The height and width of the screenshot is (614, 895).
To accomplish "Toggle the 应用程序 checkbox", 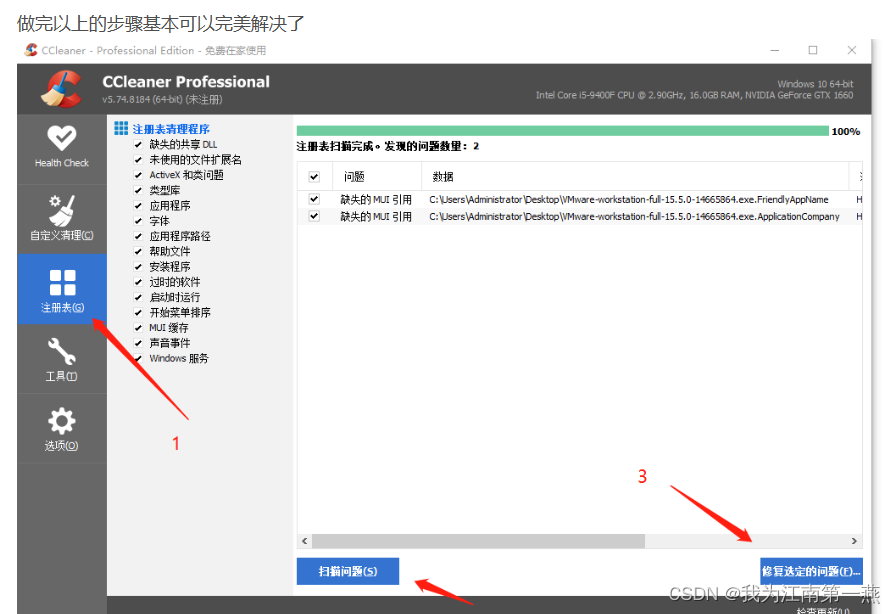I will click(x=138, y=205).
